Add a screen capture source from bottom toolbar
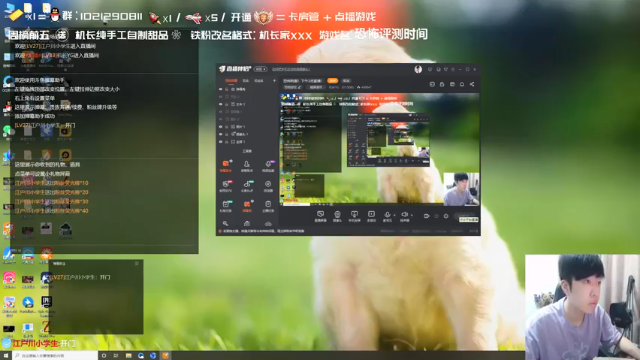Image resolution: width=640 pixels, height=360 pixels. pyautogui.click(x=320, y=216)
